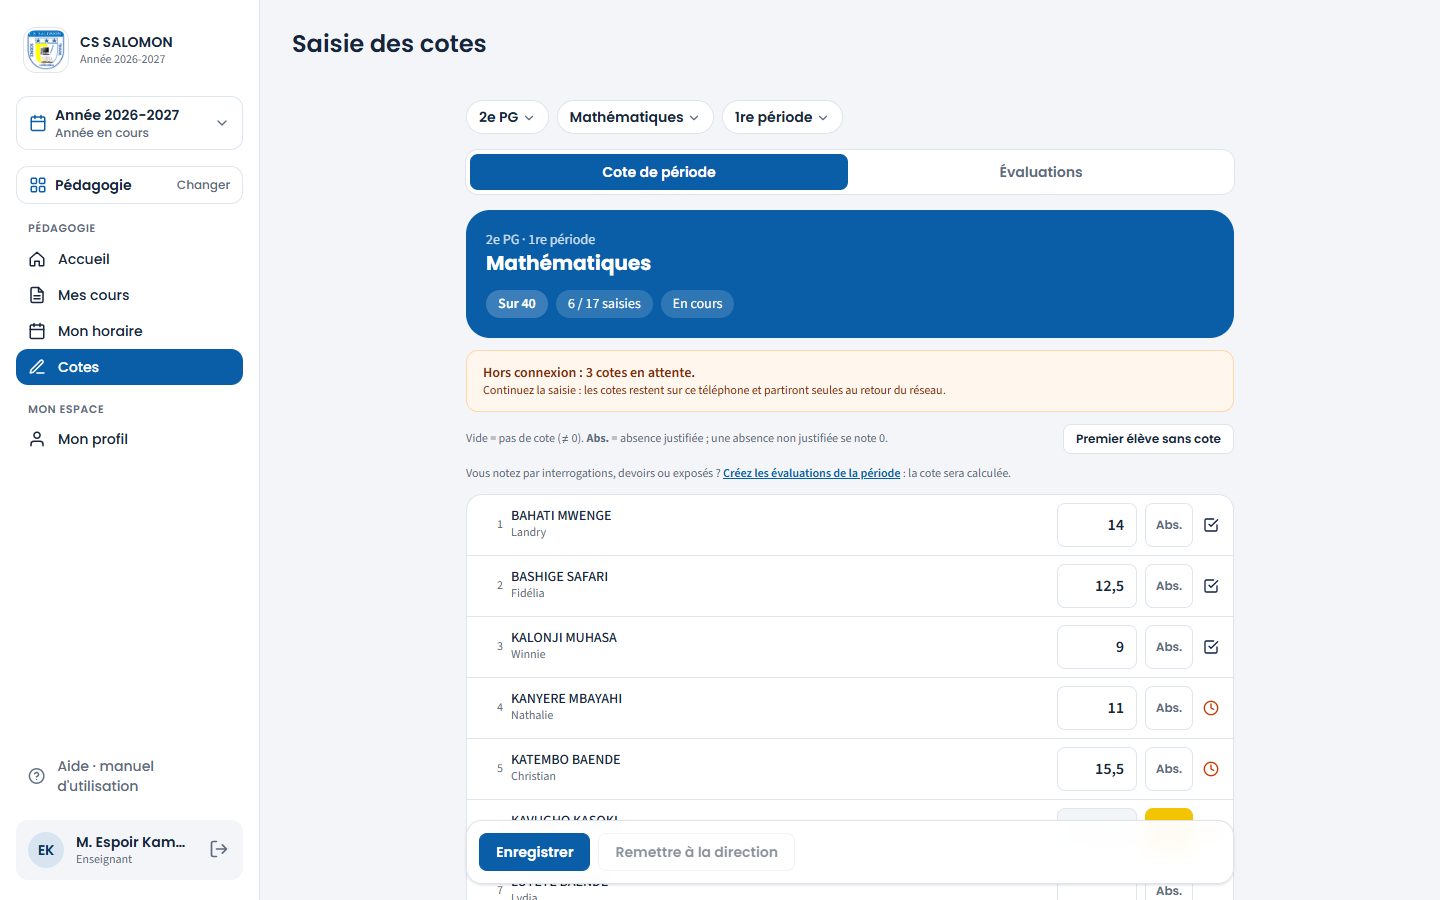Click the saved check icon for KALONJI MUHASA
This screenshot has width=1440, height=900.
point(1211,647)
